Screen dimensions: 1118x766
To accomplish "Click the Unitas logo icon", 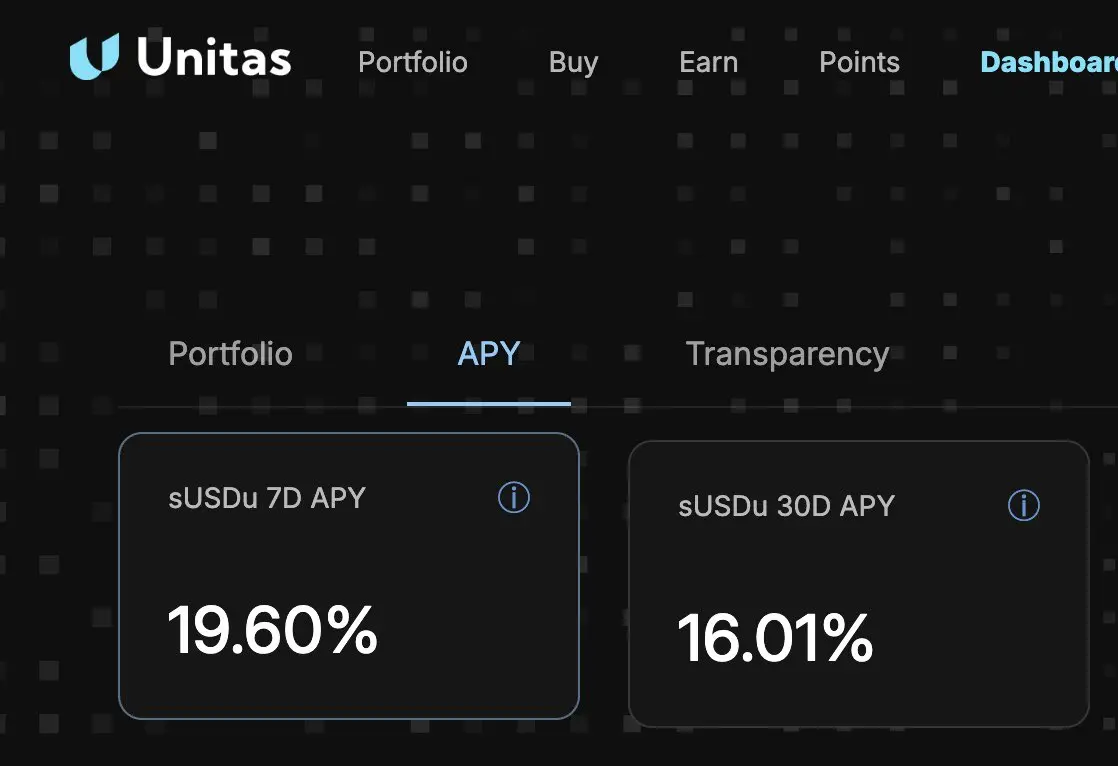I will tap(94, 56).
